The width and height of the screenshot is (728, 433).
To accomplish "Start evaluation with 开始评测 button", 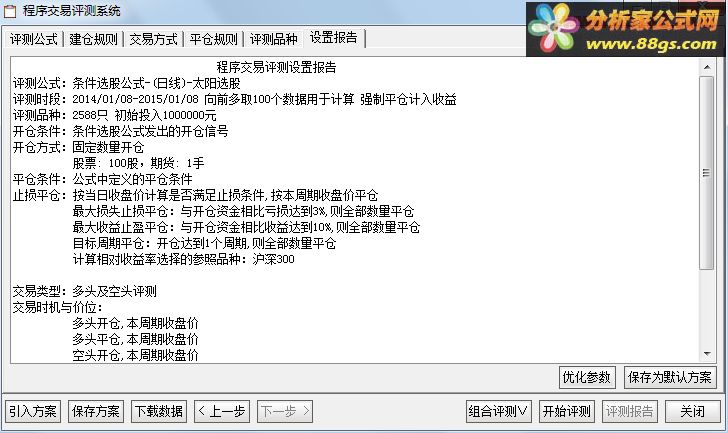I will (566, 411).
